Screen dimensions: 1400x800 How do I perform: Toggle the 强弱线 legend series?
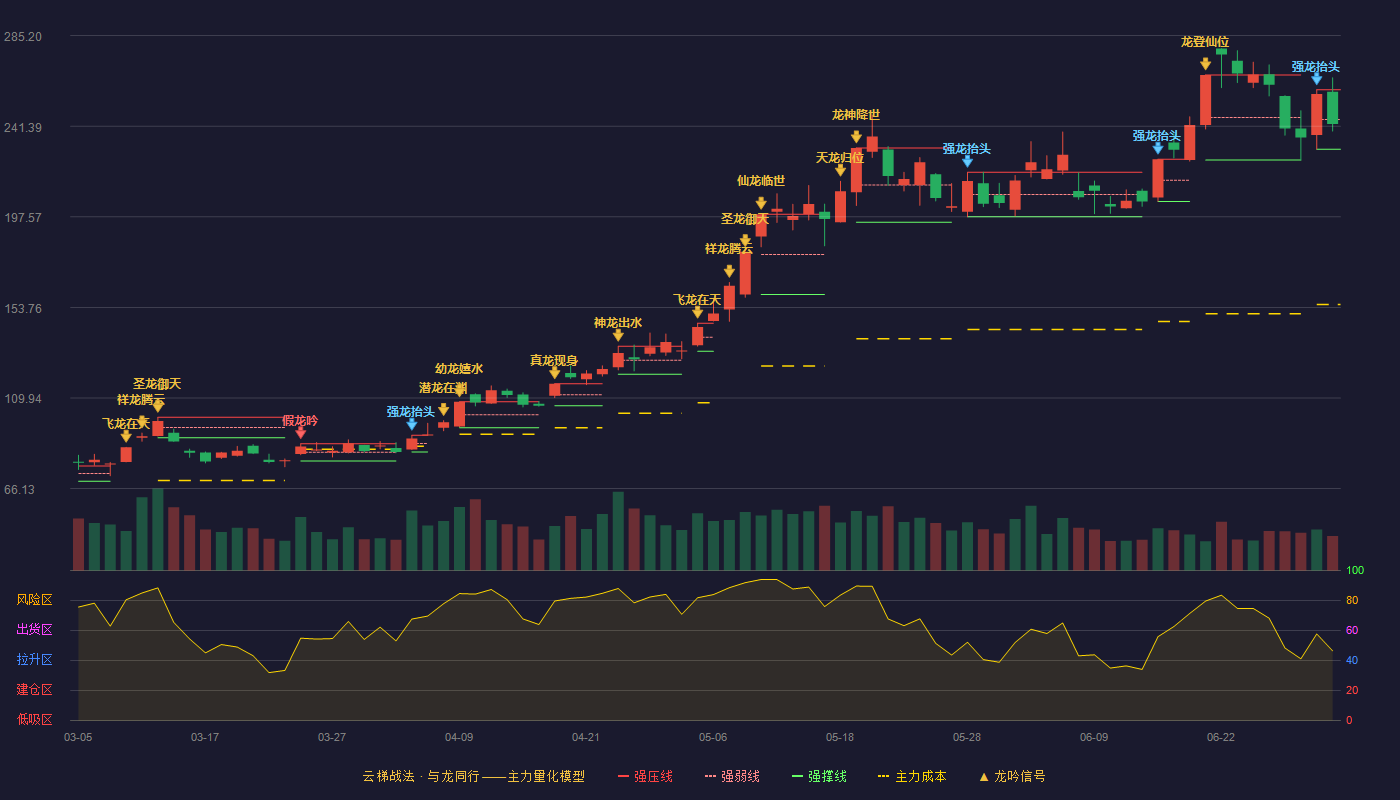pyautogui.click(x=732, y=776)
